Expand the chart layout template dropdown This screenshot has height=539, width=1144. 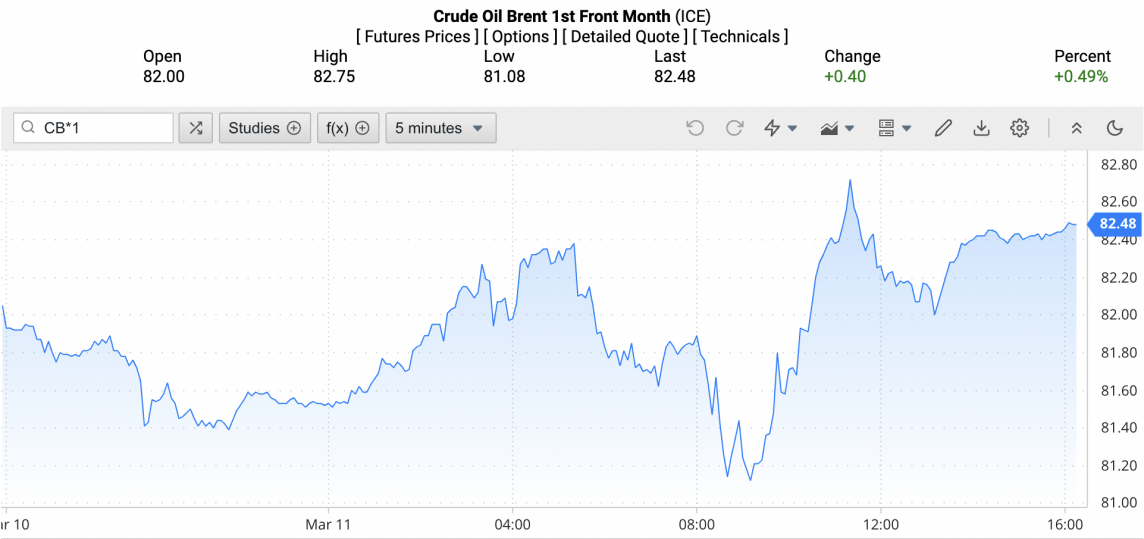click(894, 128)
